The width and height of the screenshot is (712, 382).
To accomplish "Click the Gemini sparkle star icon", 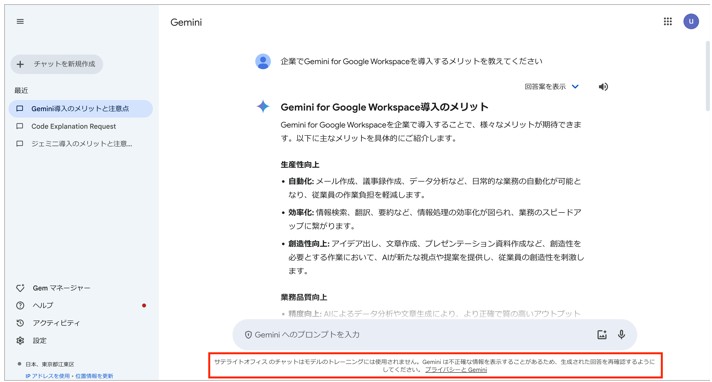I will click(x=263, y=107).
